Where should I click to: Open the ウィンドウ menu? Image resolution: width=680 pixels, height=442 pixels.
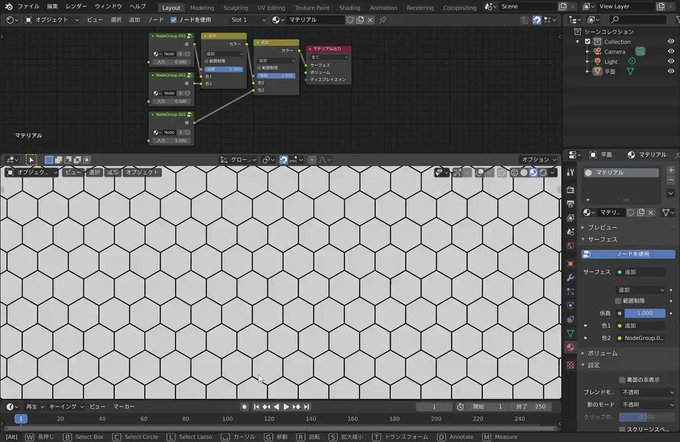coord(108,7)
